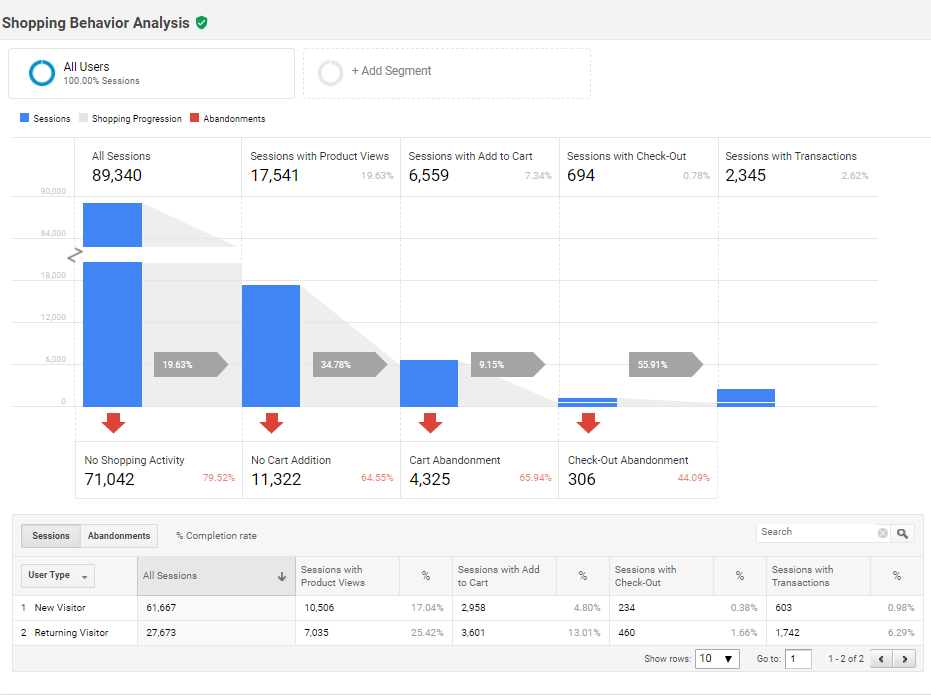Open the Show rows dropdown
Image resolution: width=931 pixels, height=695 pixels.
point(718,659)
